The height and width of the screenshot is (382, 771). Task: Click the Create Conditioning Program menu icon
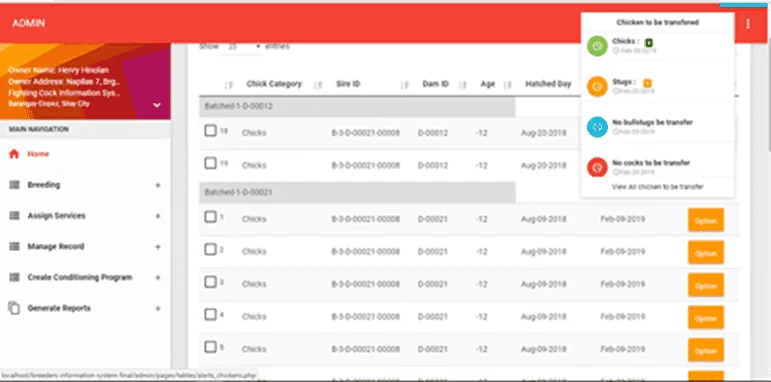click(14, 277)
